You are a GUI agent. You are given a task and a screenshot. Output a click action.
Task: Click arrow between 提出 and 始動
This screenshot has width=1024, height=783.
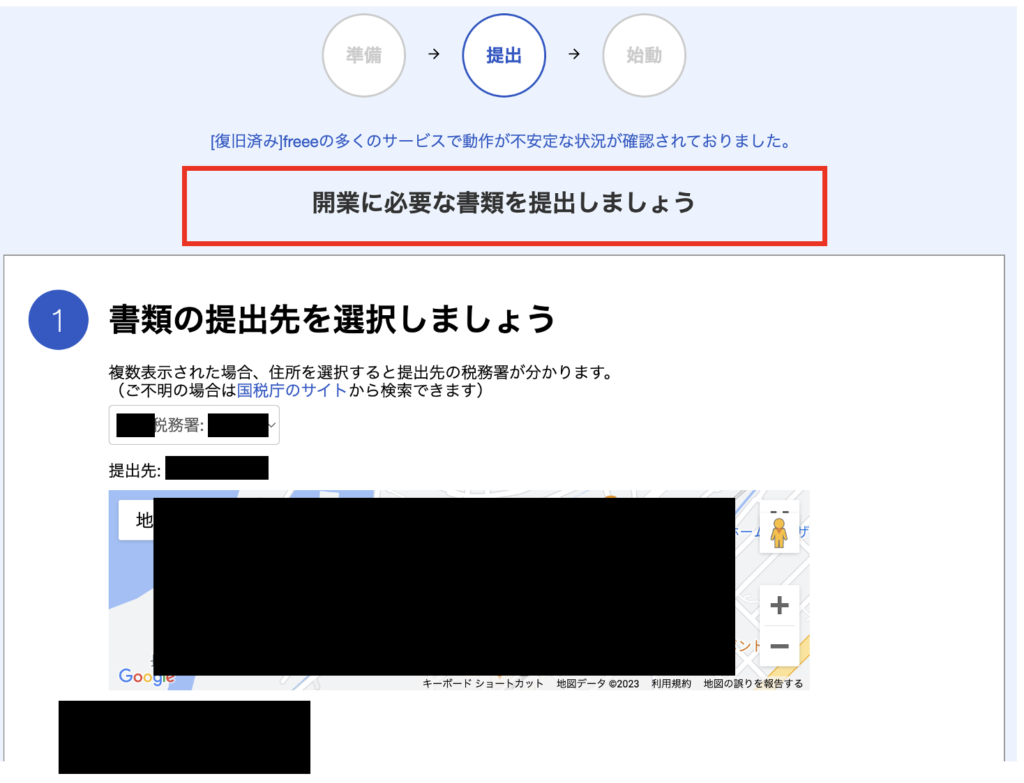coord(573,55)
